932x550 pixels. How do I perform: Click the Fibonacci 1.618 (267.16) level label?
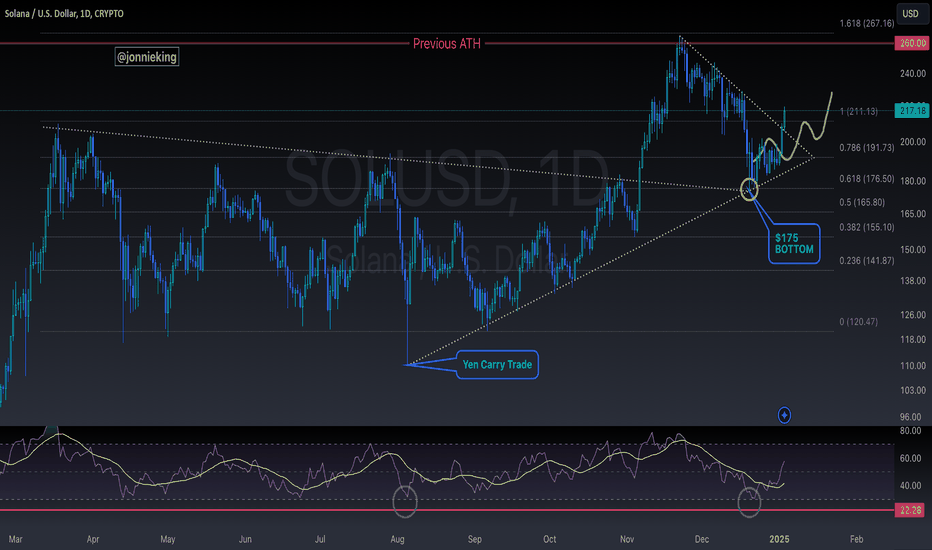[866, 24]
